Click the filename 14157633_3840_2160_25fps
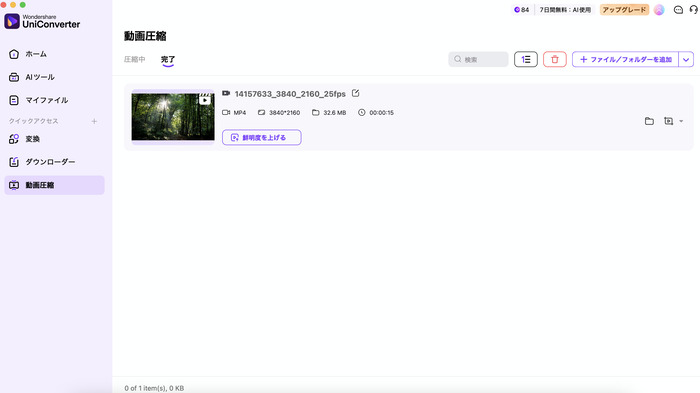 point(290,94)
